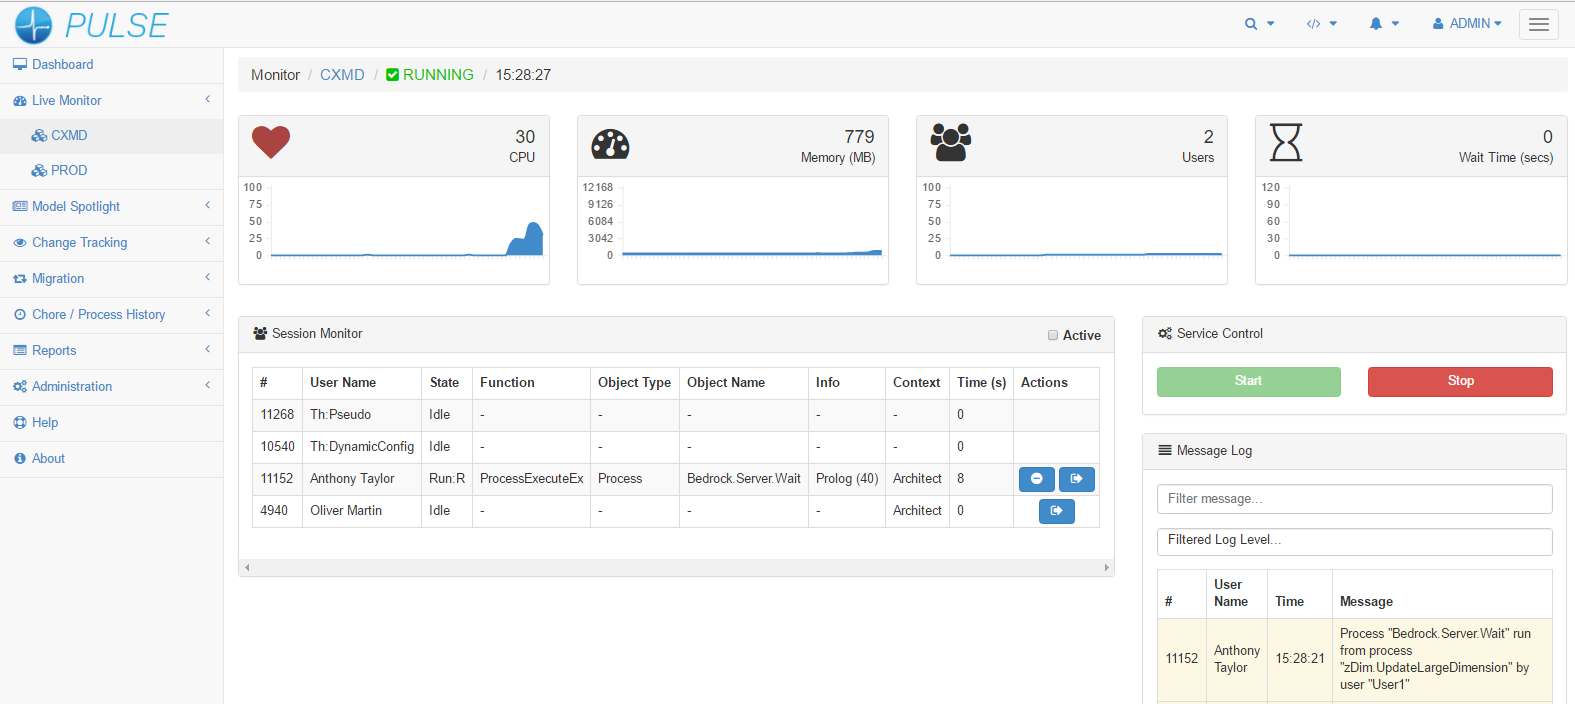The height and width of the screenshot is (704, 1575).
Task: Click the Filter message input field
Action: pyautogui.click(x=1354, y=499)
